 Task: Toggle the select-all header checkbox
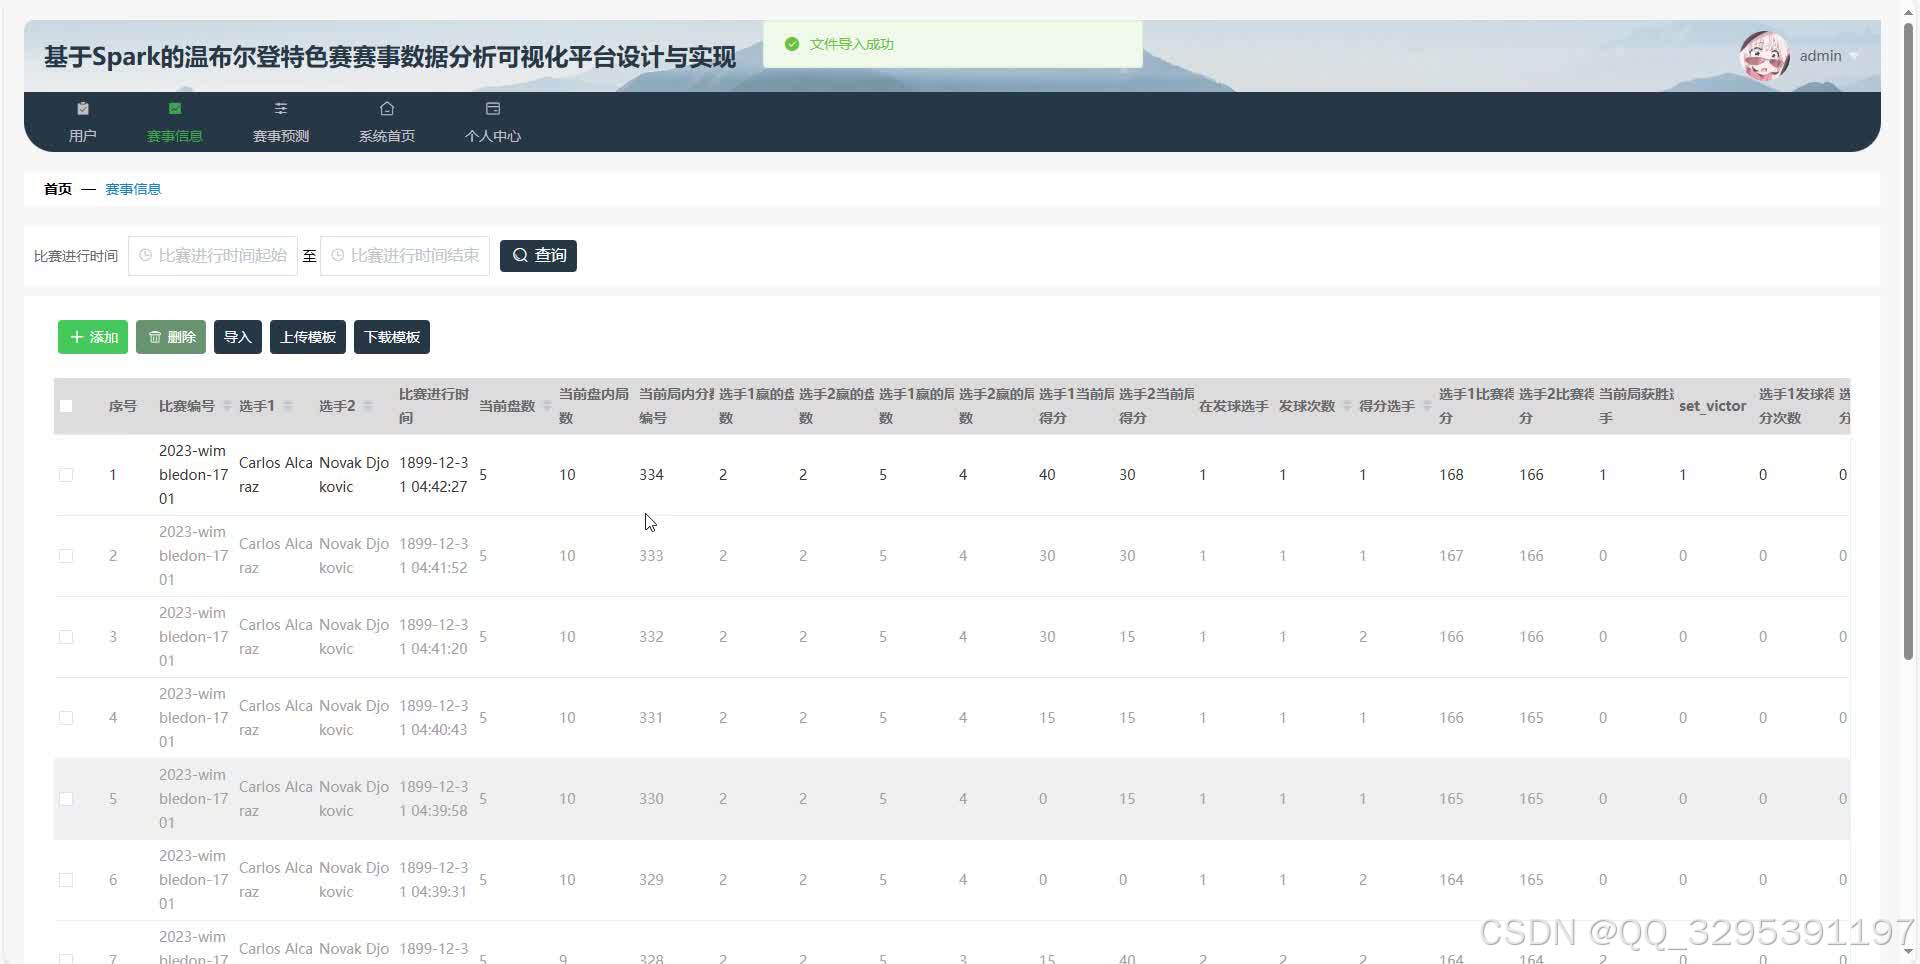click(x=66, y=406)
